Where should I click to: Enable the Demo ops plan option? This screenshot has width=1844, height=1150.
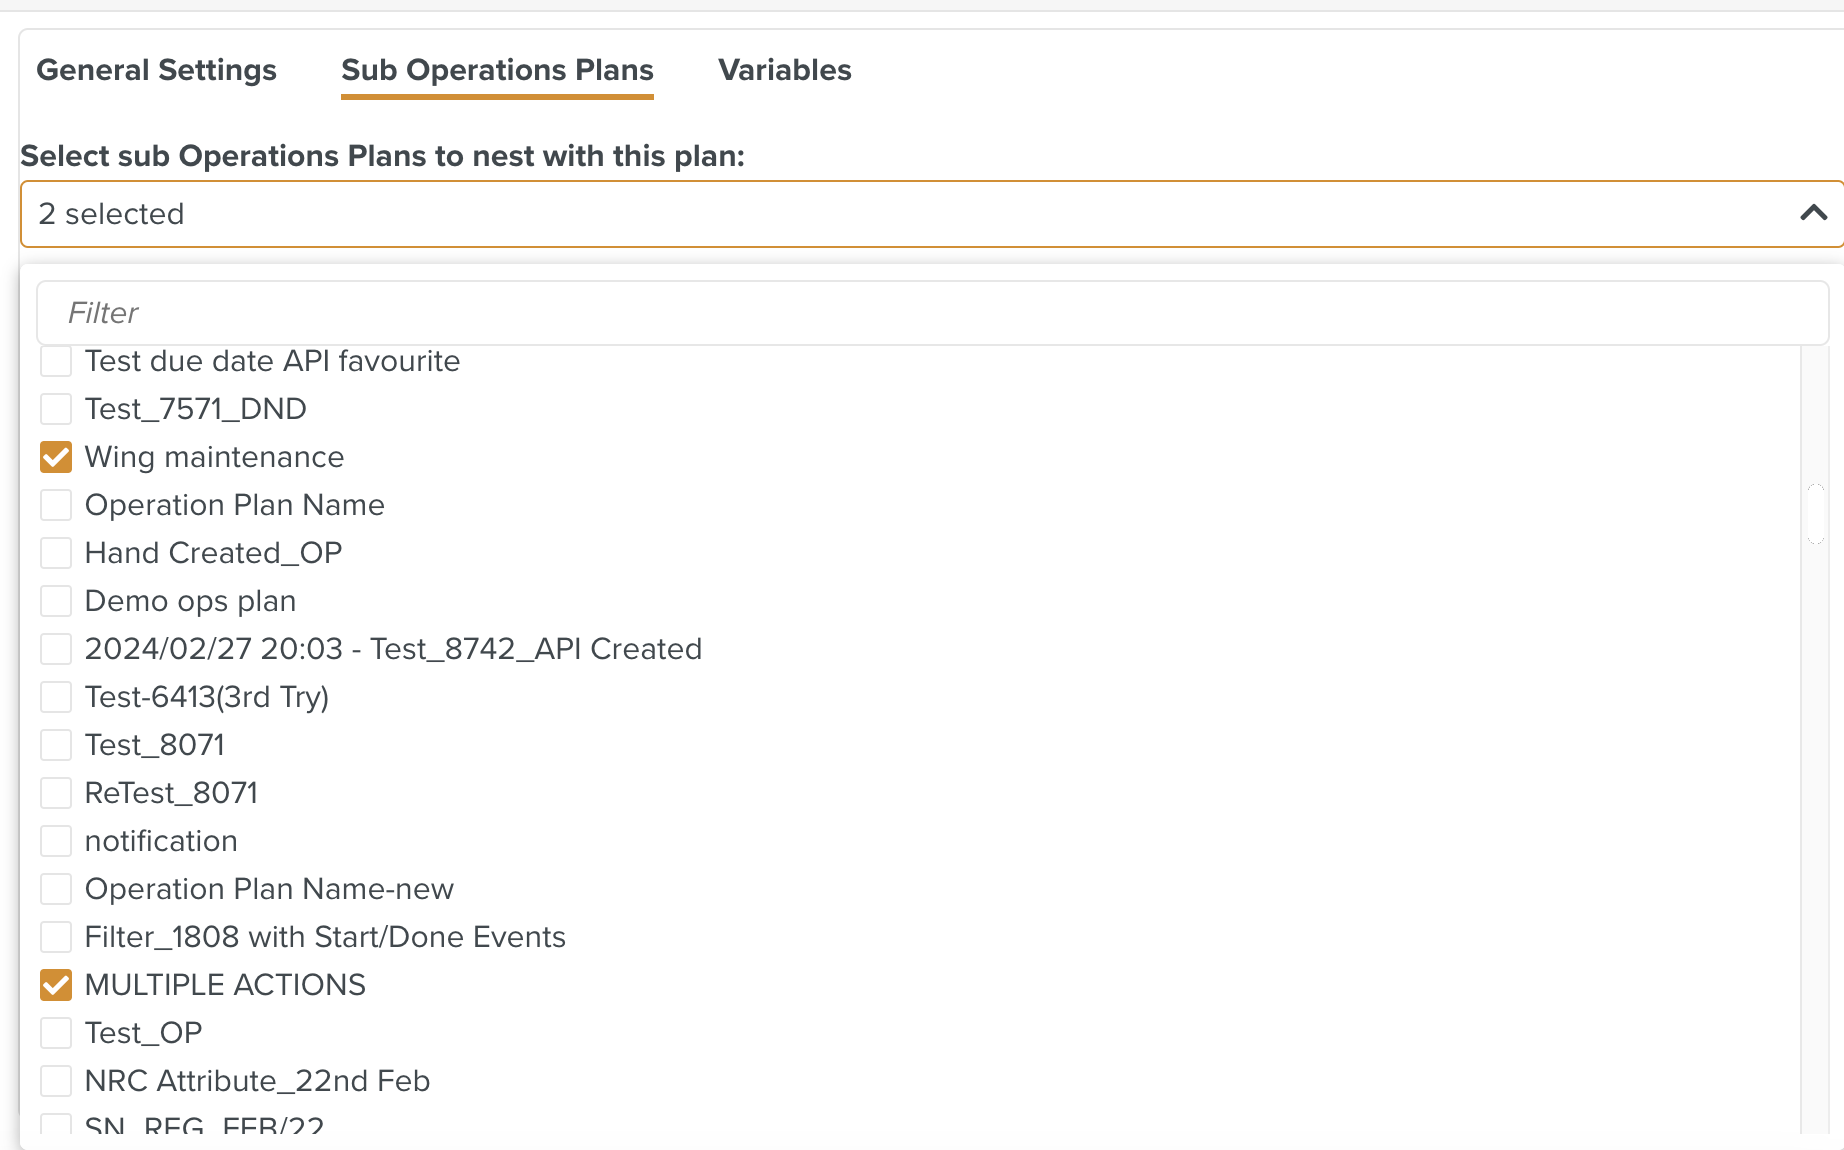pyautogui.click(x=55, y=601)
